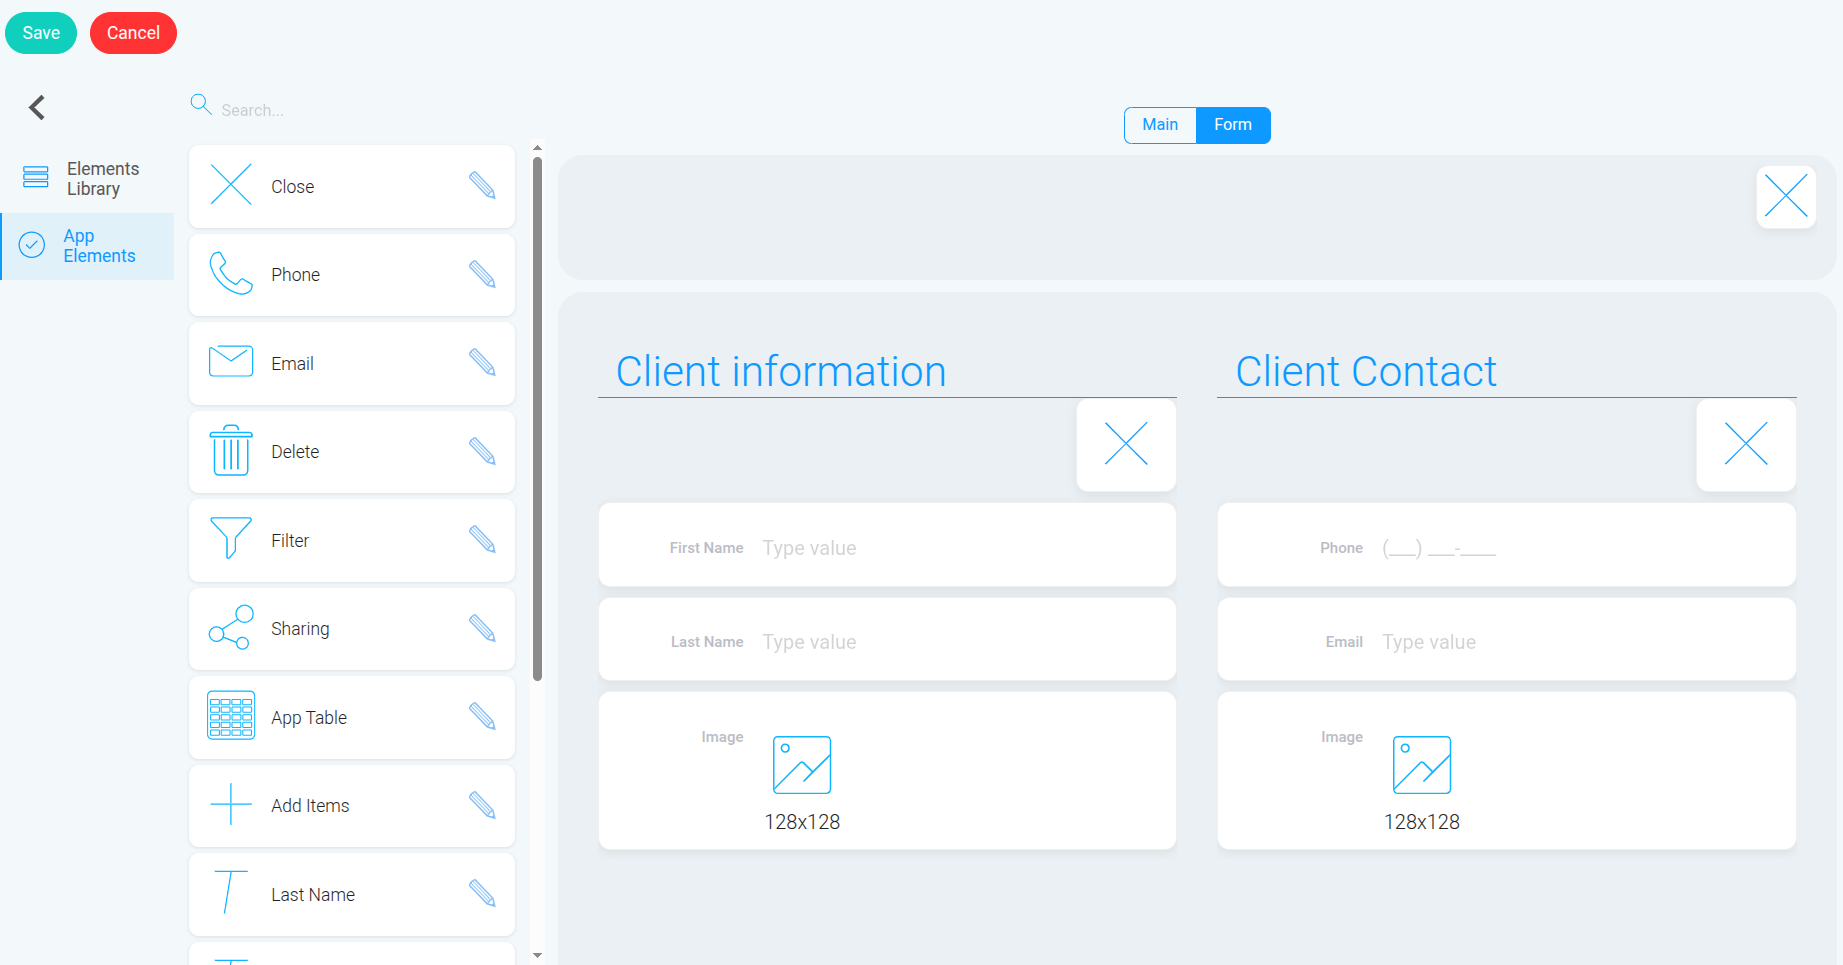Select the Phone element handset icon

(x=231, y=274)
